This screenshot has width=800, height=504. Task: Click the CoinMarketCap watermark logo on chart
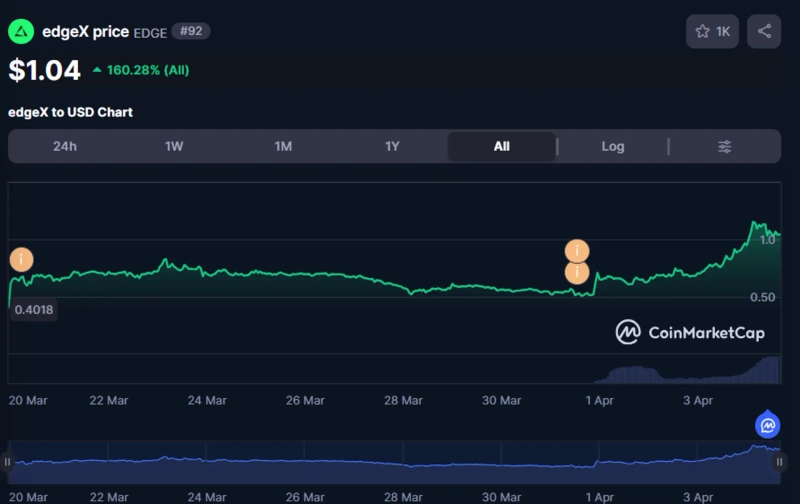click(x=690, y=332)
